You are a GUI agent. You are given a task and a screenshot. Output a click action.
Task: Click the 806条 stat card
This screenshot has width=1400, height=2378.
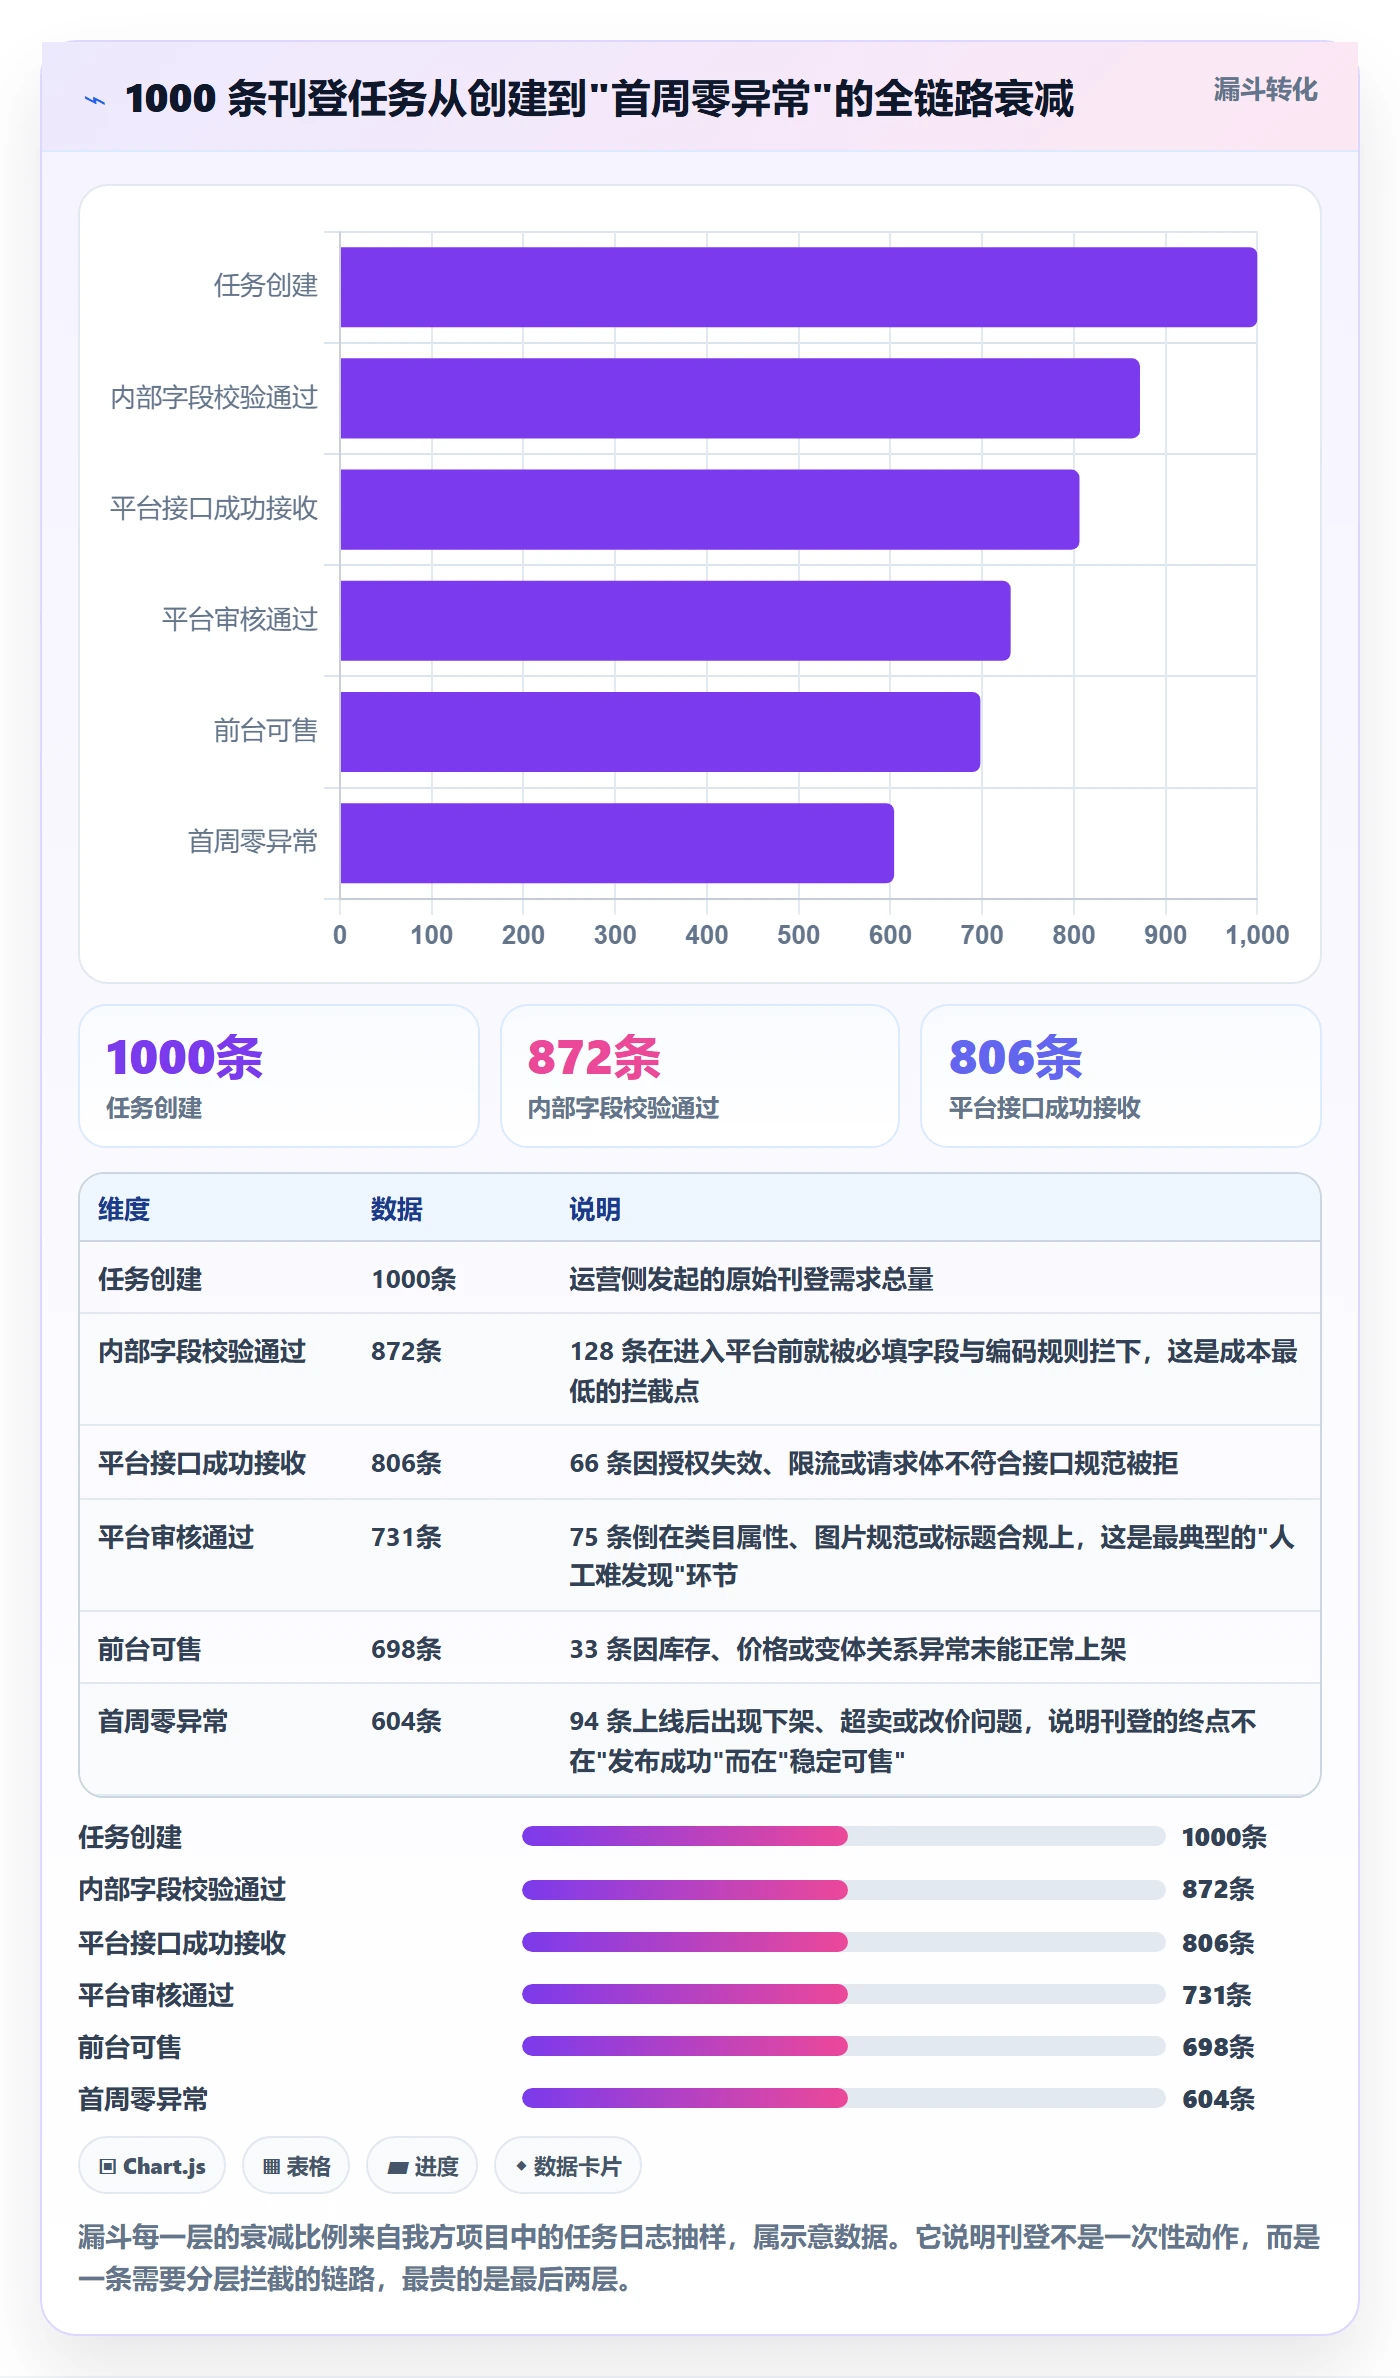point(1121,1076)
